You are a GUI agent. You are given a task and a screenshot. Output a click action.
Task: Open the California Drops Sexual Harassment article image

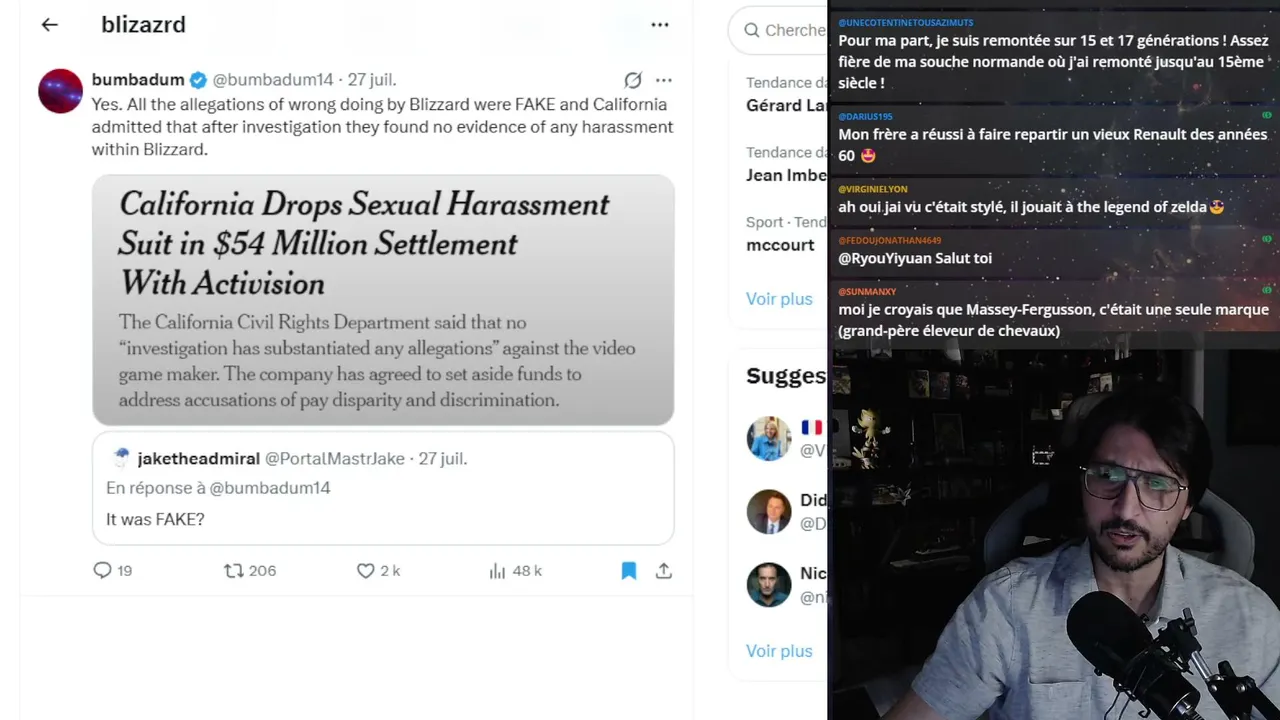point(383,300)
